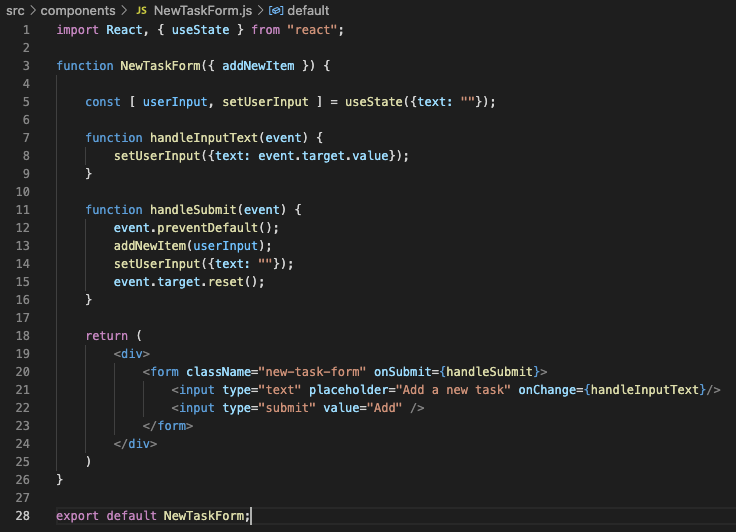This screenshot has width=736, height=532.
Task: Expand the chevron after src breadcrumb
Action: (x=32, y=10)
